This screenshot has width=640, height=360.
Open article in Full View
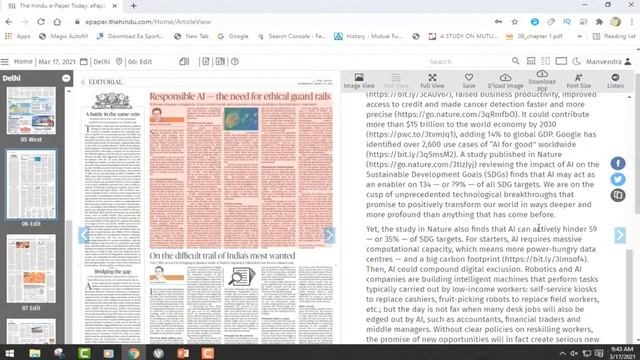[x=432, y=81]
